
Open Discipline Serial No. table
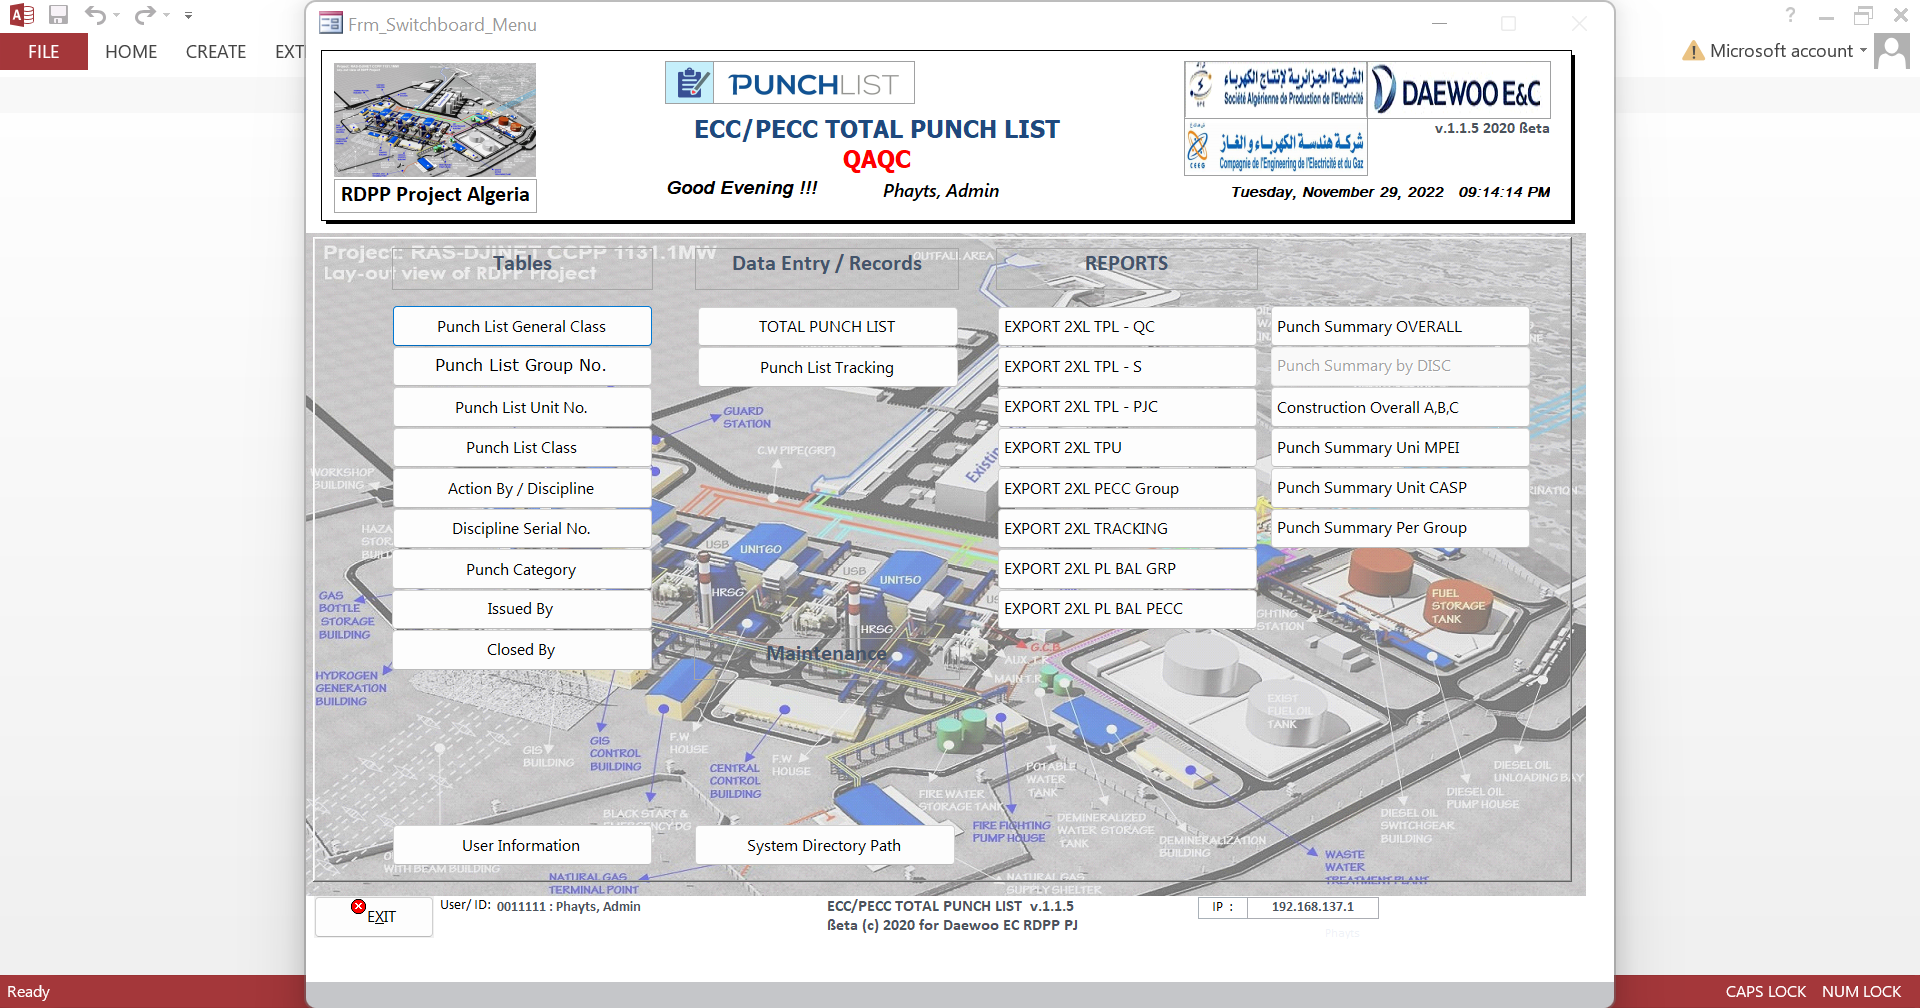click(522, 528)
